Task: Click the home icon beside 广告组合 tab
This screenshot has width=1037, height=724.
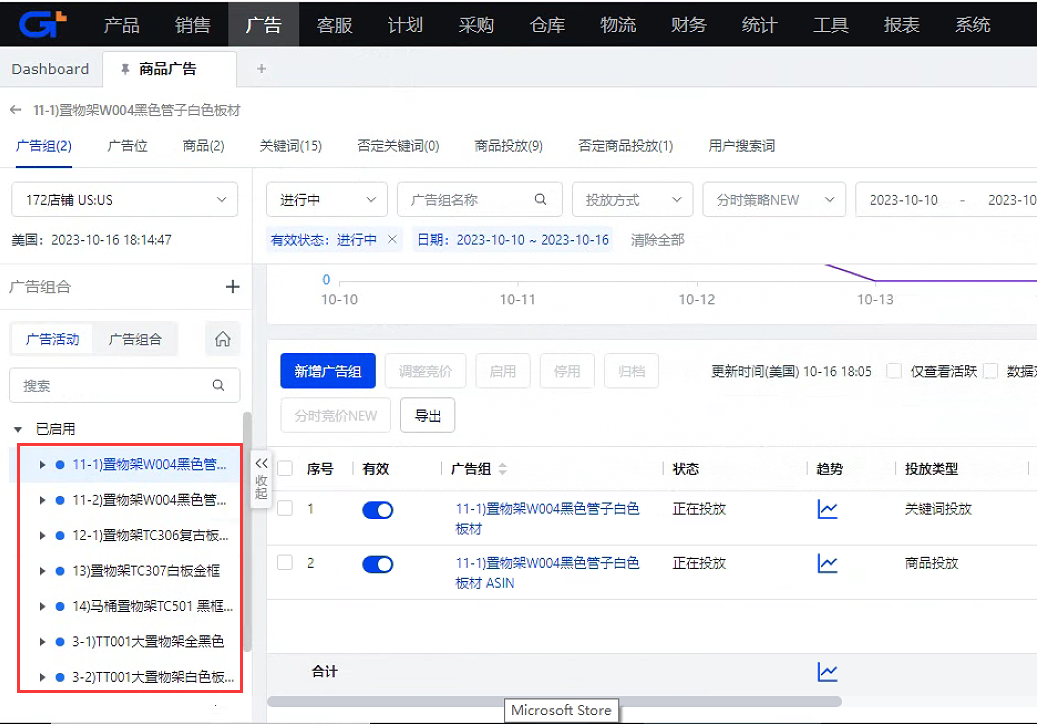Action: tap(222, 339)
